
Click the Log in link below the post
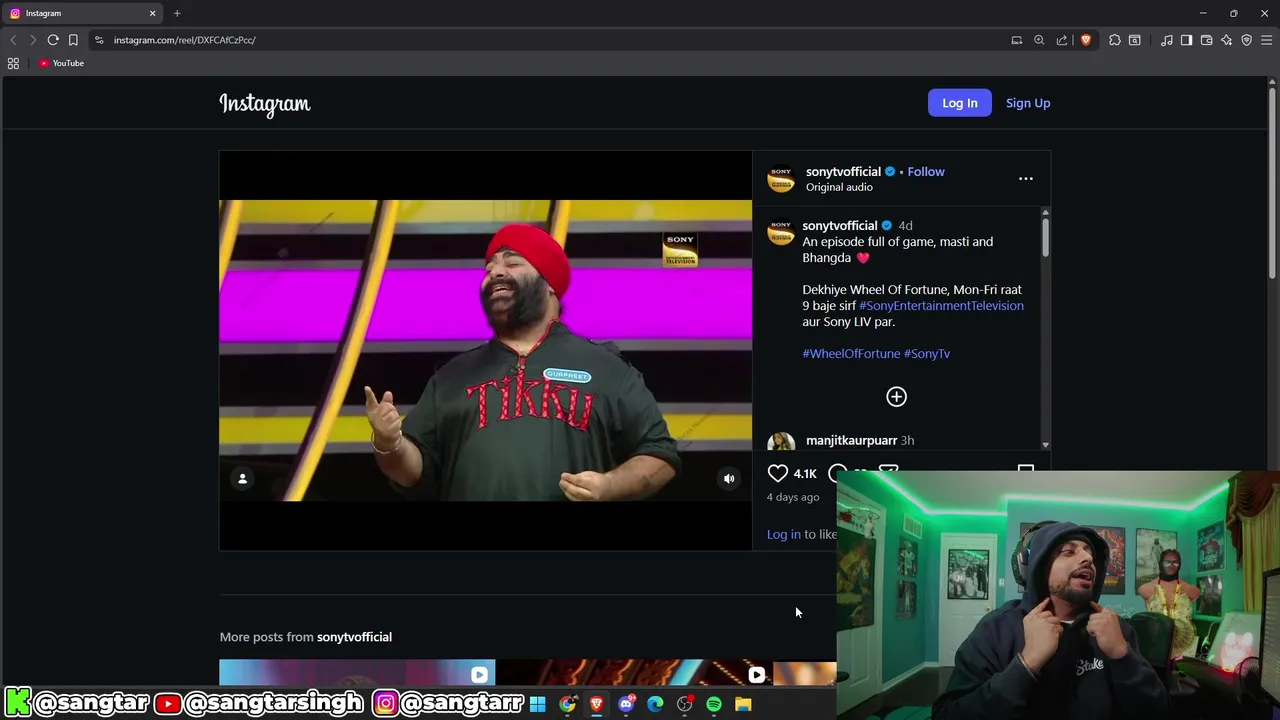[784, 534]
